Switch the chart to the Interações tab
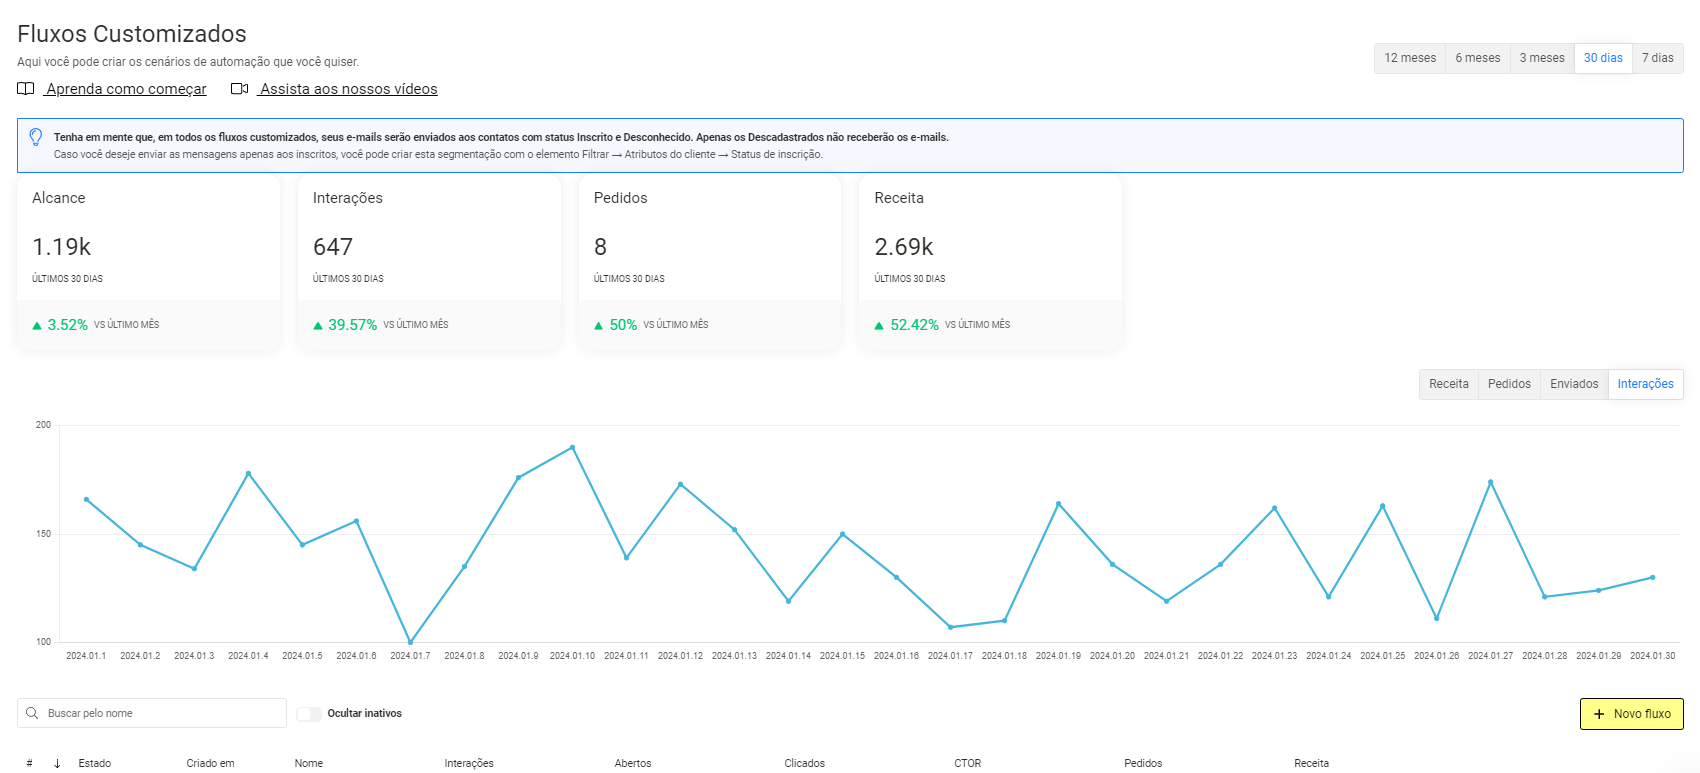This screenshot has height=773, width=1700. click(1646, 384)
